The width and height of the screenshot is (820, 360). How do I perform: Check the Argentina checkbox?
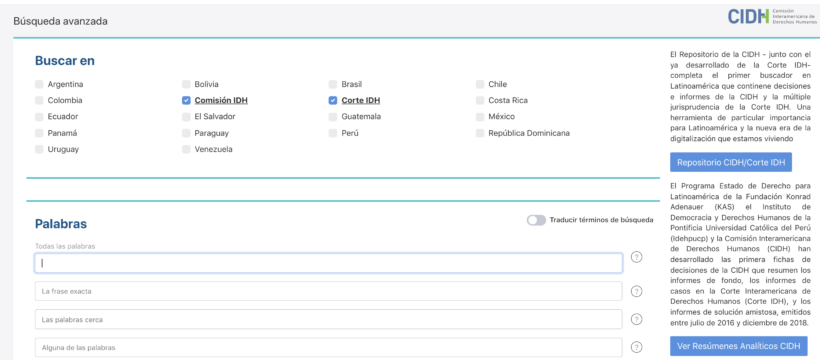click(39, 84)
